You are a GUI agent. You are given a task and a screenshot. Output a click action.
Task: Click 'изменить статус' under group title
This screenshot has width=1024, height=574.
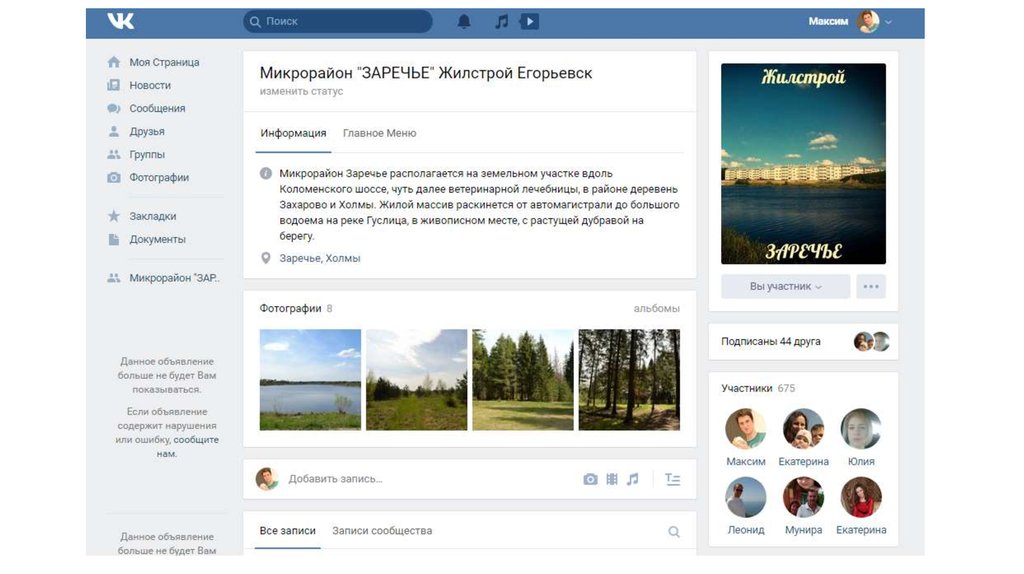[301, 92]
